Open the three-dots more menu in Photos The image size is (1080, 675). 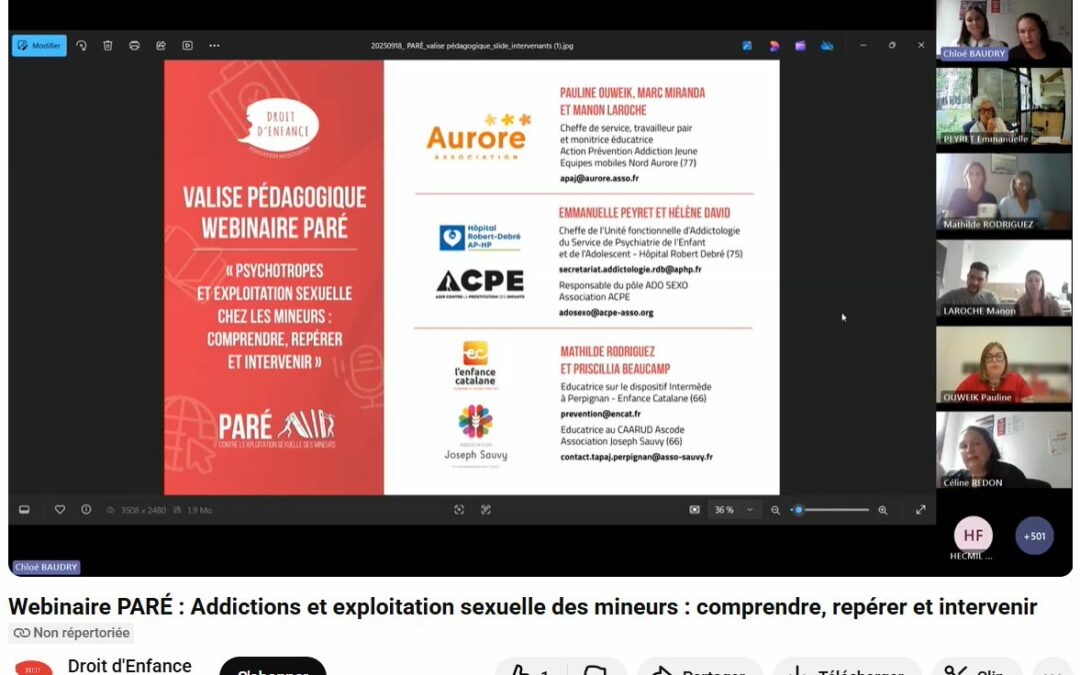tap(214, 45)
